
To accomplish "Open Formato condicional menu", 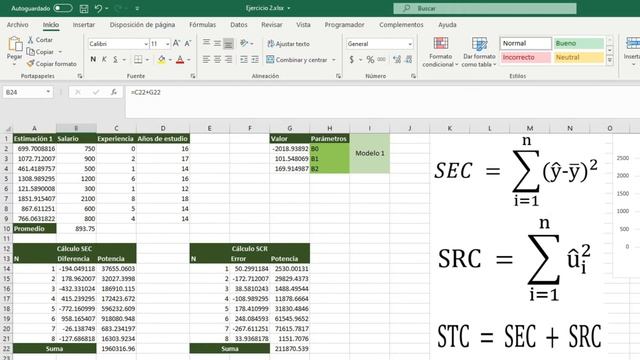I will (440, 52).
